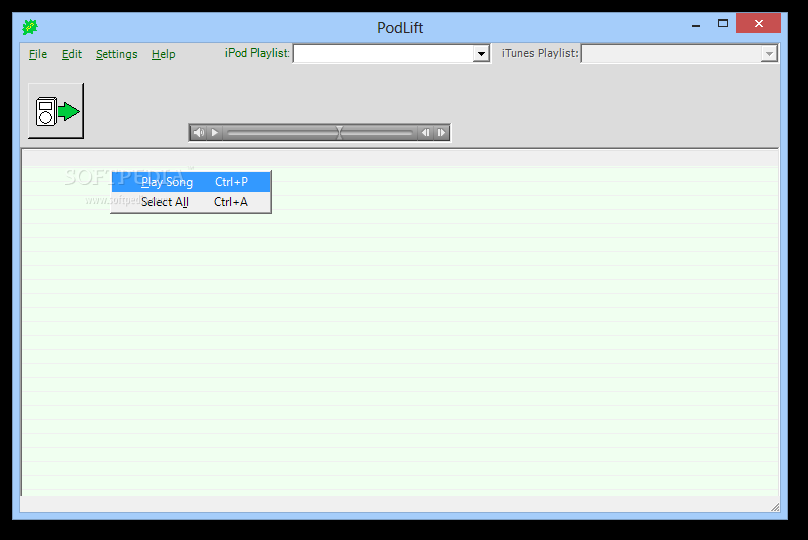Click the step backward button in player

[425, 133]
